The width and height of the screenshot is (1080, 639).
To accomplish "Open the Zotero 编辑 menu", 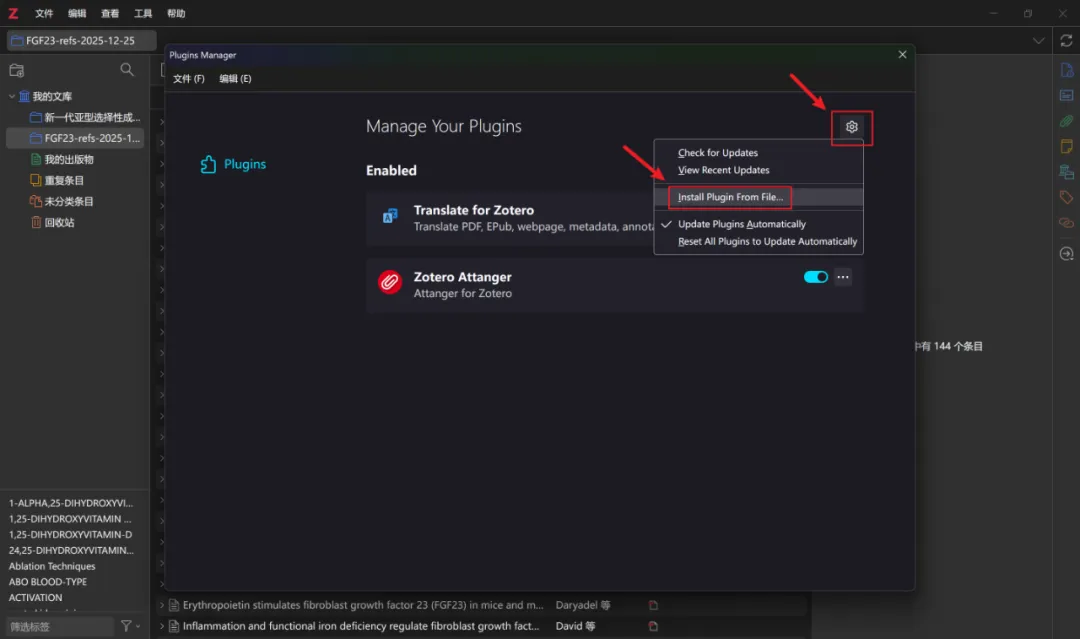I will pyautogui.click(x=77, y=13).
